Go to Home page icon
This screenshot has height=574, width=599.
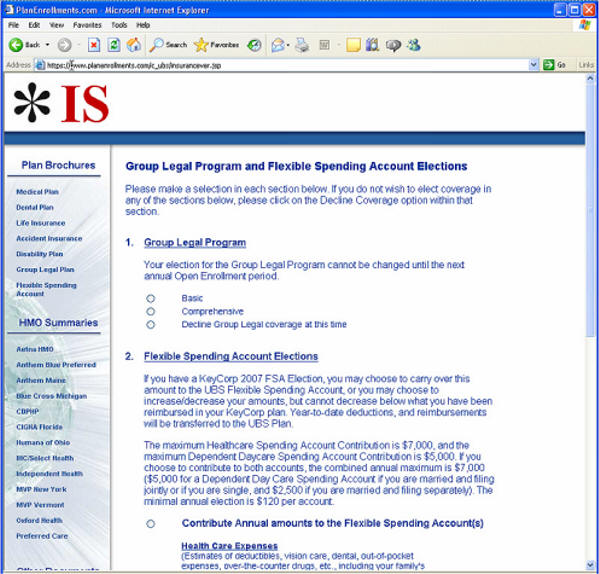(x=134, y=45)
